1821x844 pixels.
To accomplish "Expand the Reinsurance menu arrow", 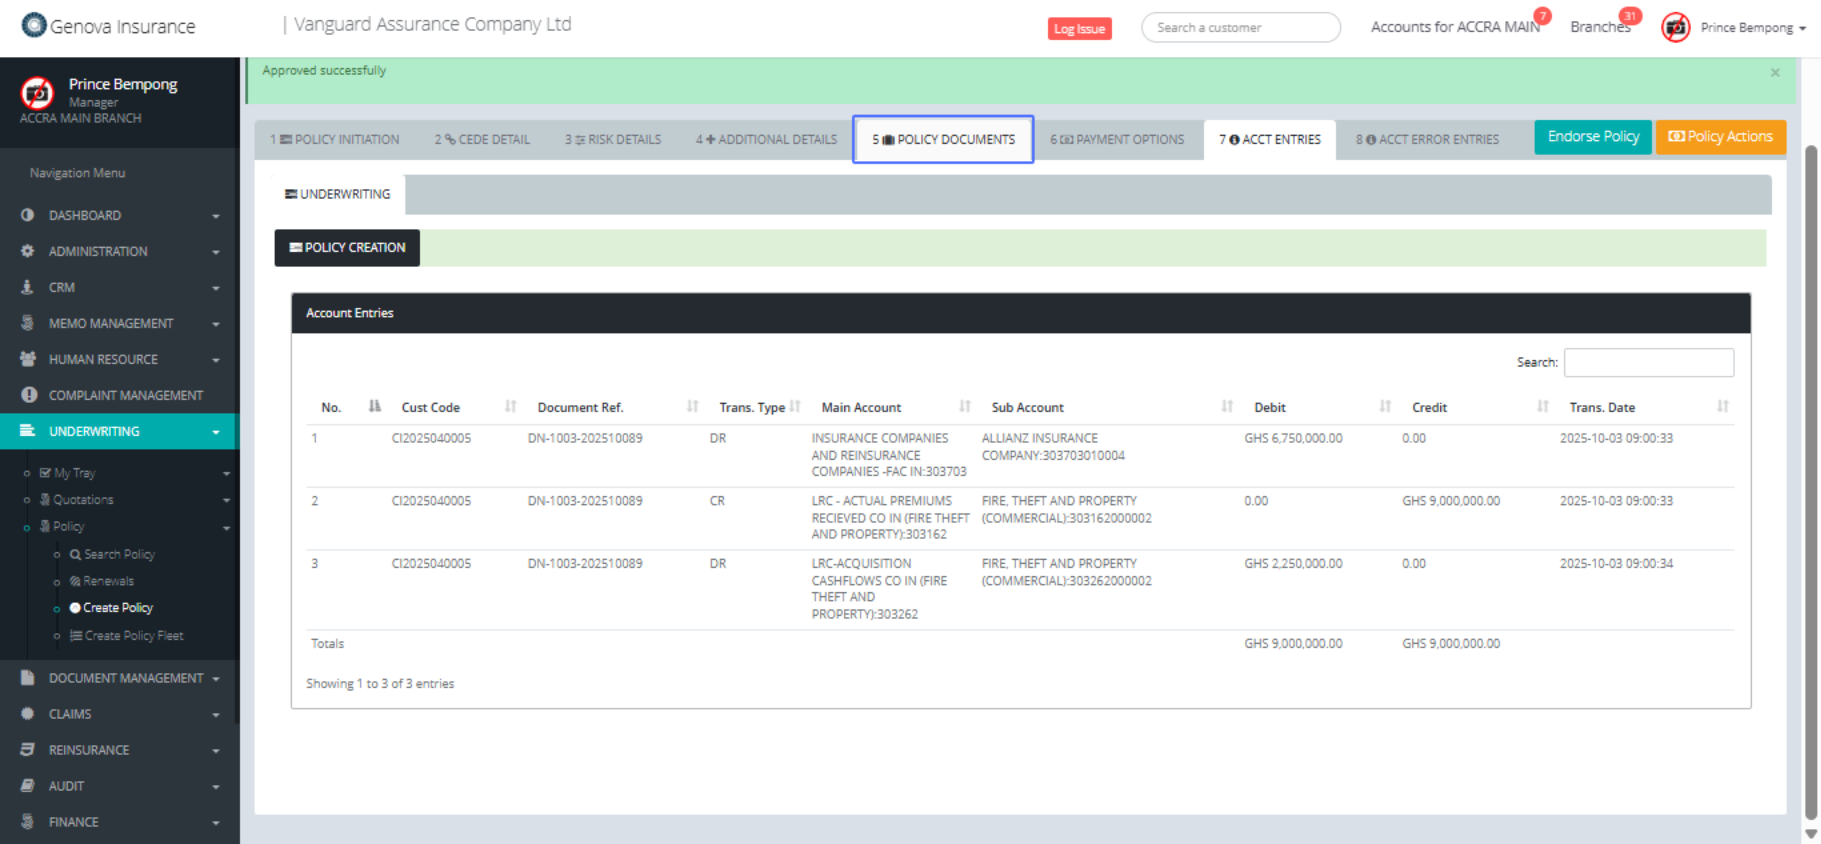I will 216,751.
